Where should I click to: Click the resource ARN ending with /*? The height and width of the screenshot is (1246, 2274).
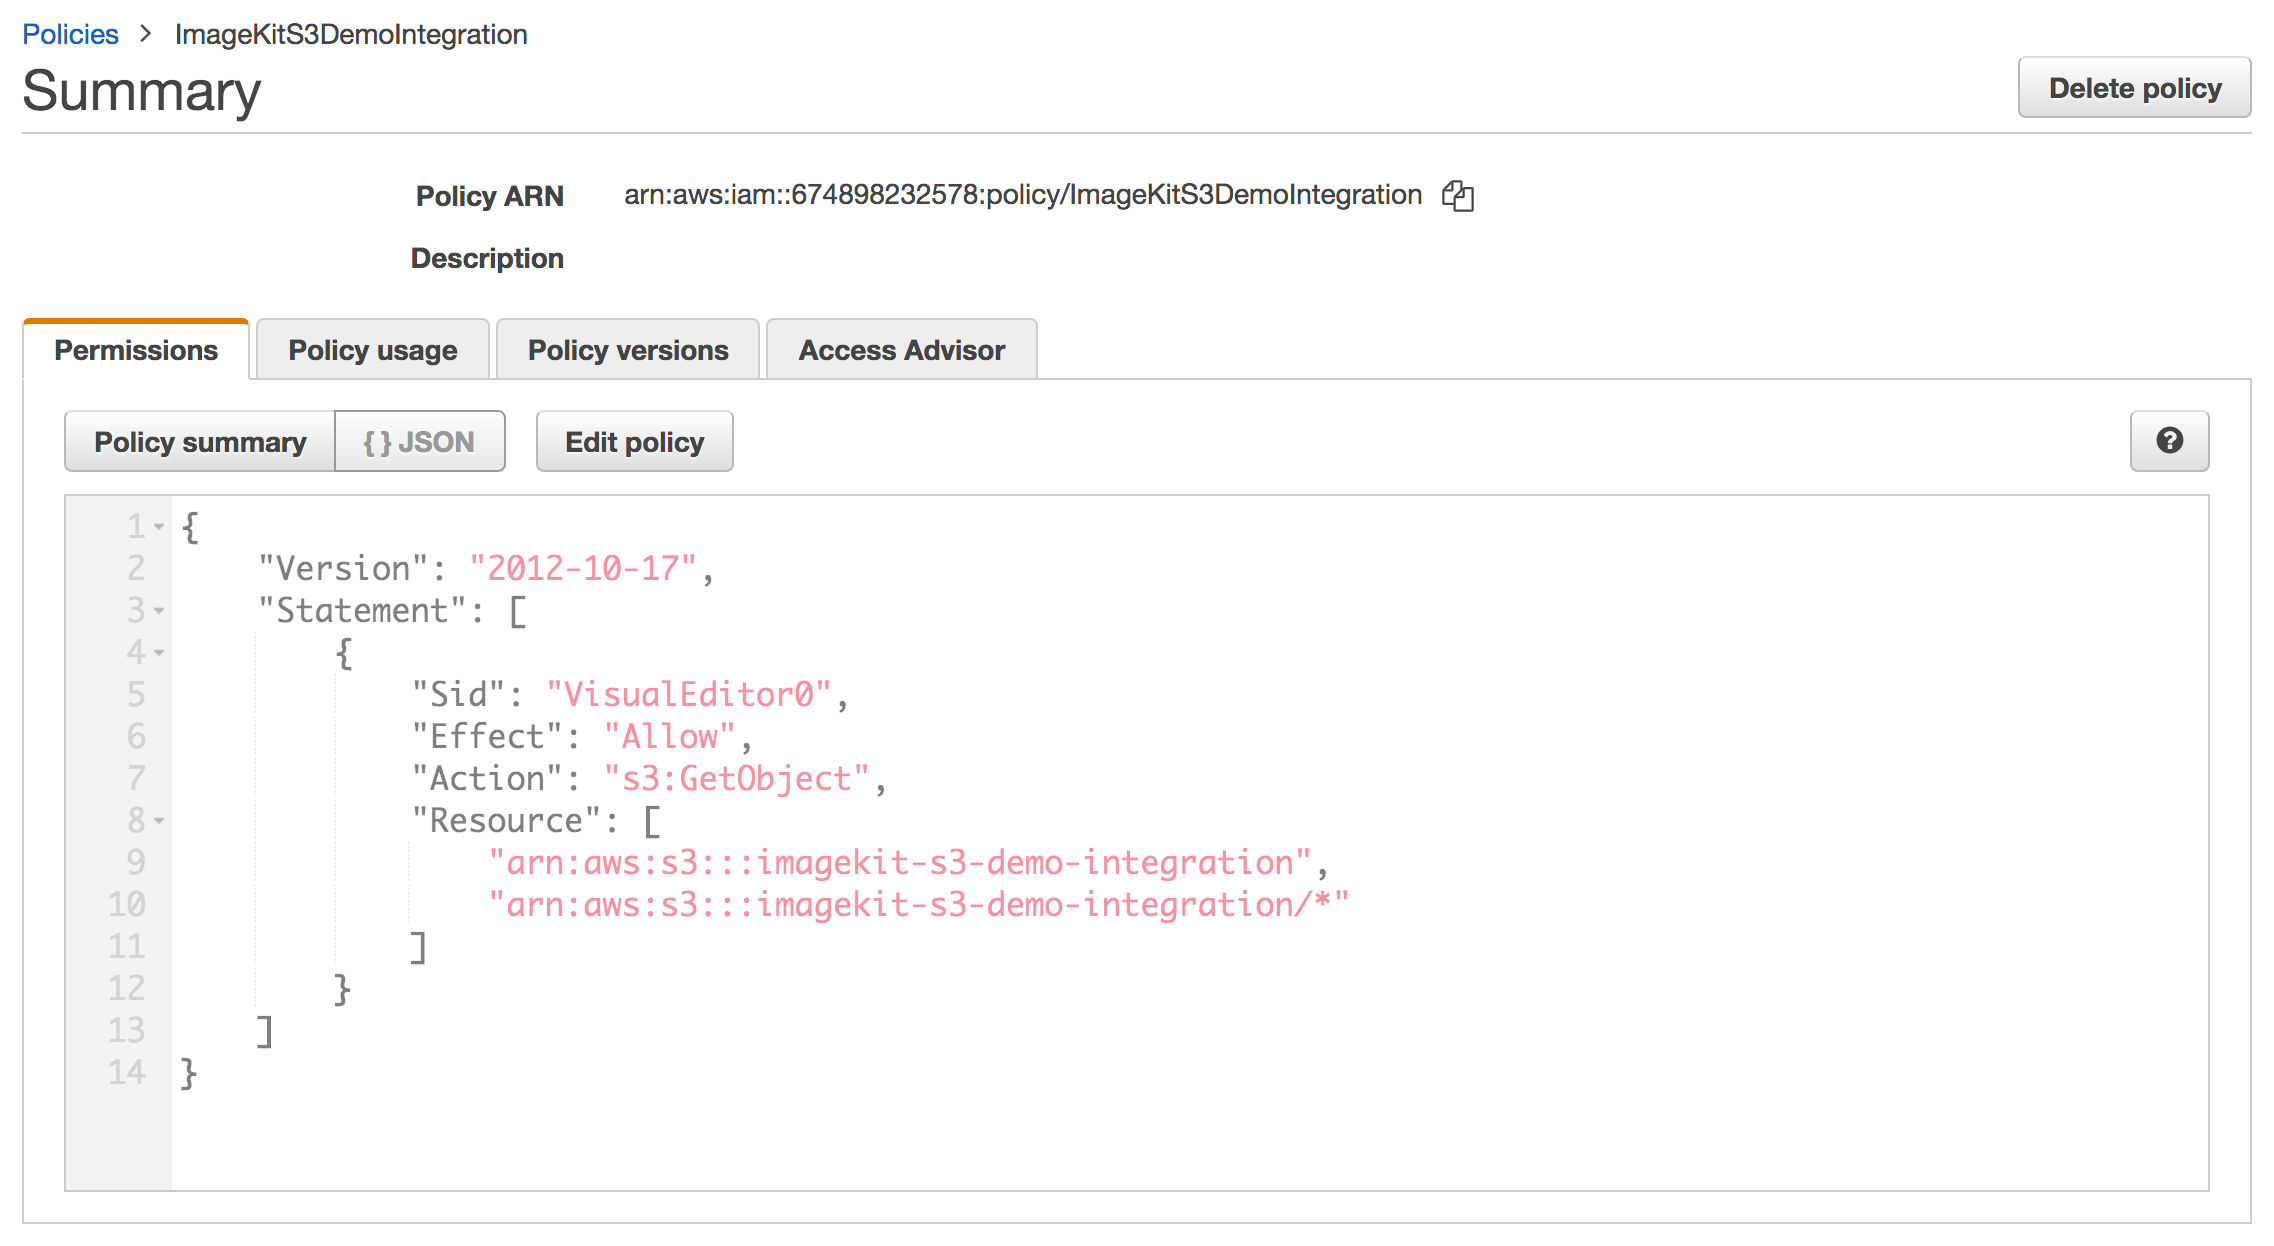[919, 904]
